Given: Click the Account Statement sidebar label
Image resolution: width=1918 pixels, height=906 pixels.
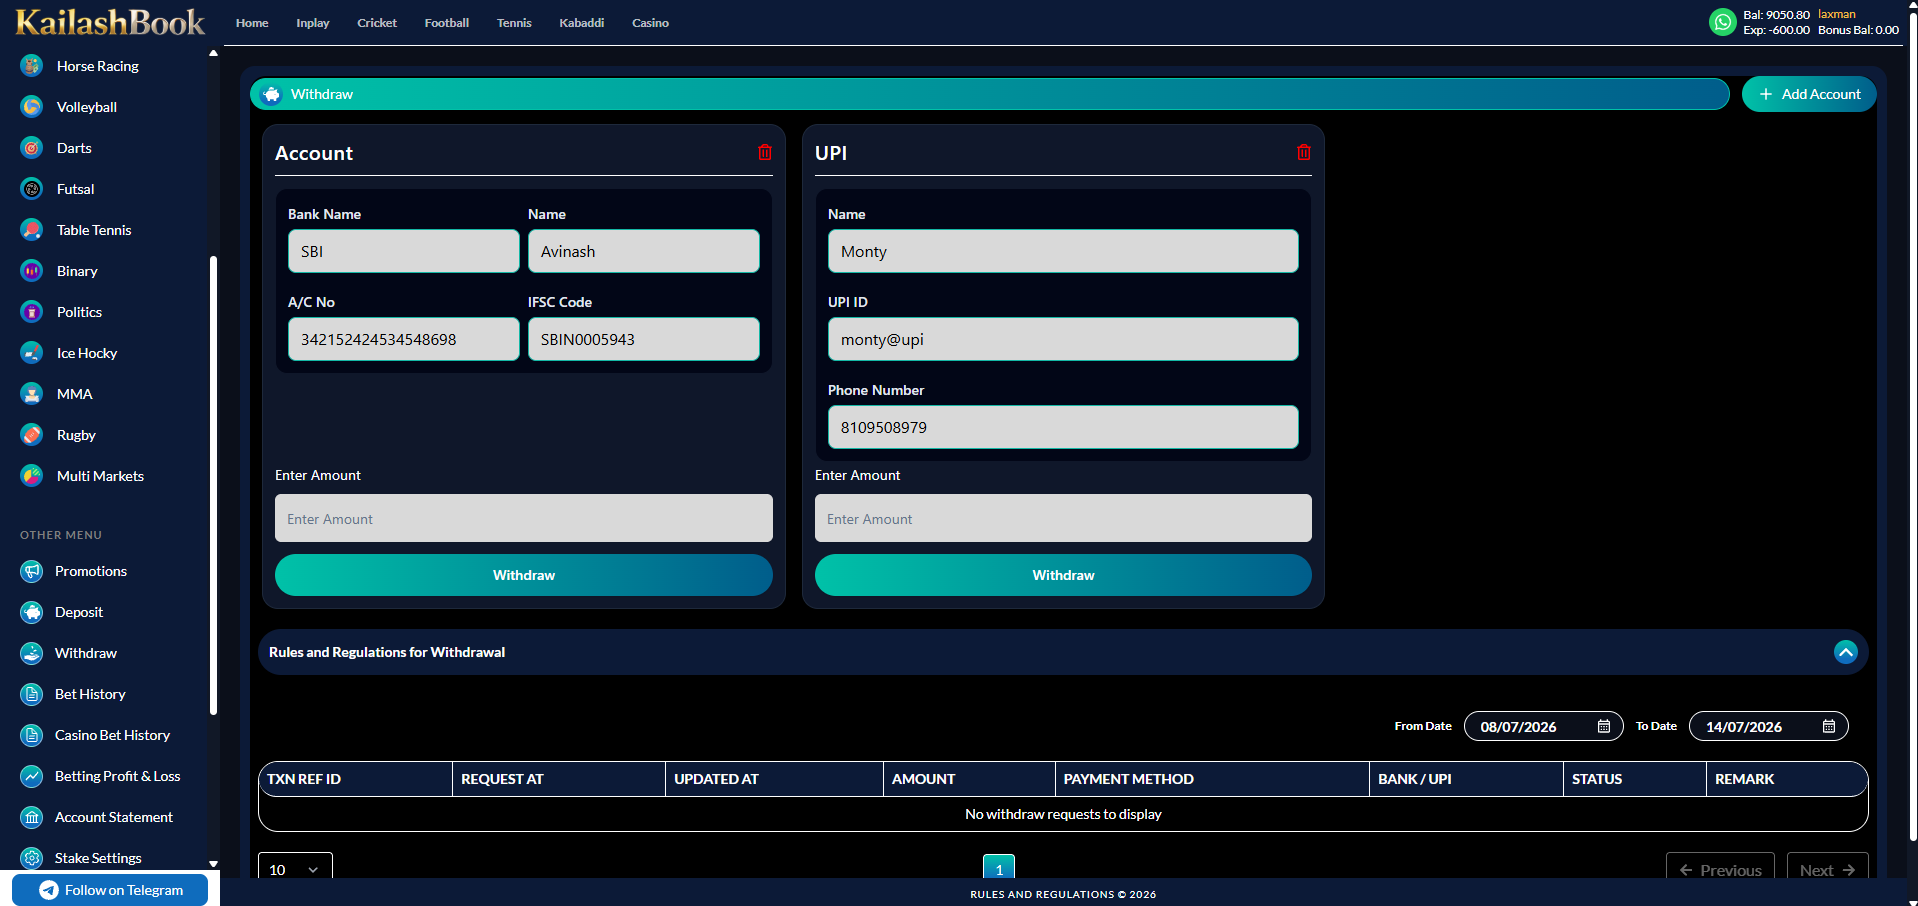Looking at the screenshot, I should [x=114, y=817].
